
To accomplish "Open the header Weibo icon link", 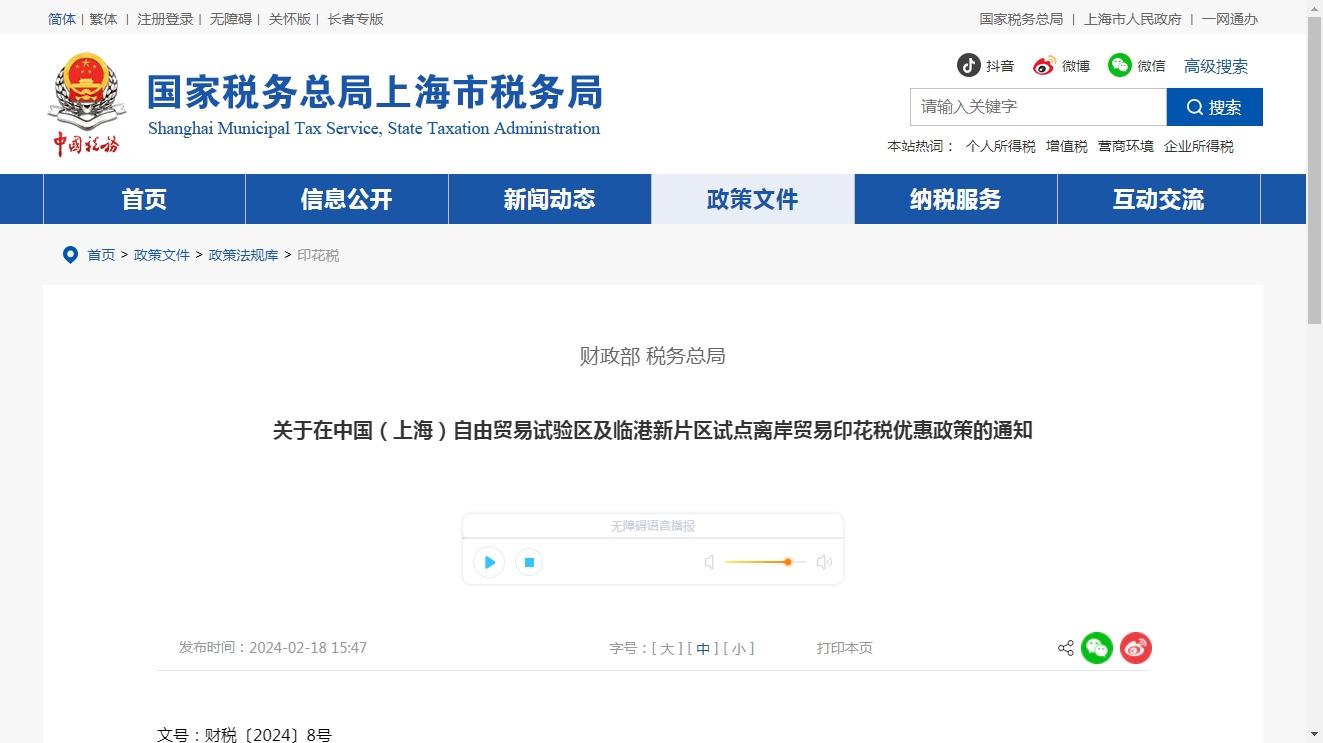I will (1045, 65).
